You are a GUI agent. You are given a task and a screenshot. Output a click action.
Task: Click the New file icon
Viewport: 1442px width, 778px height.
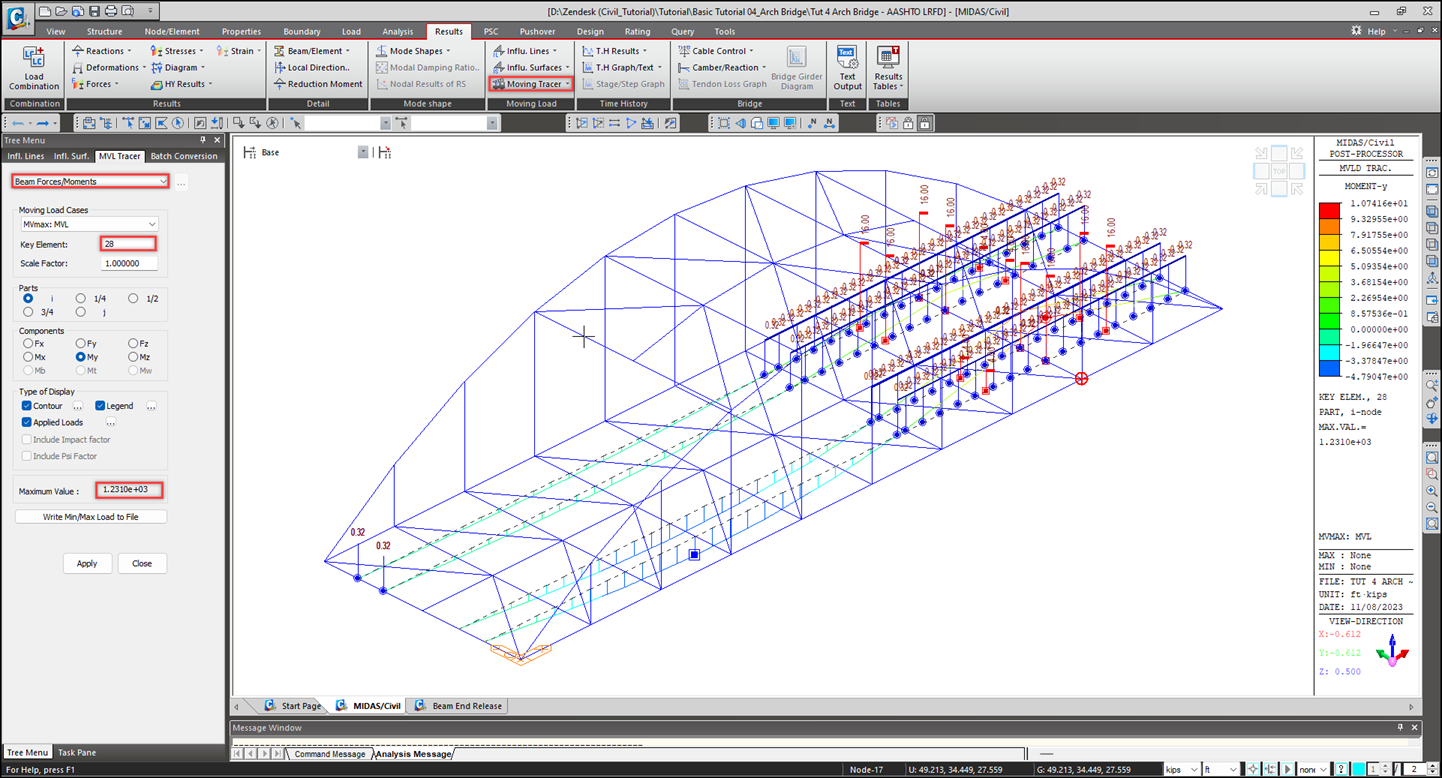45,11
